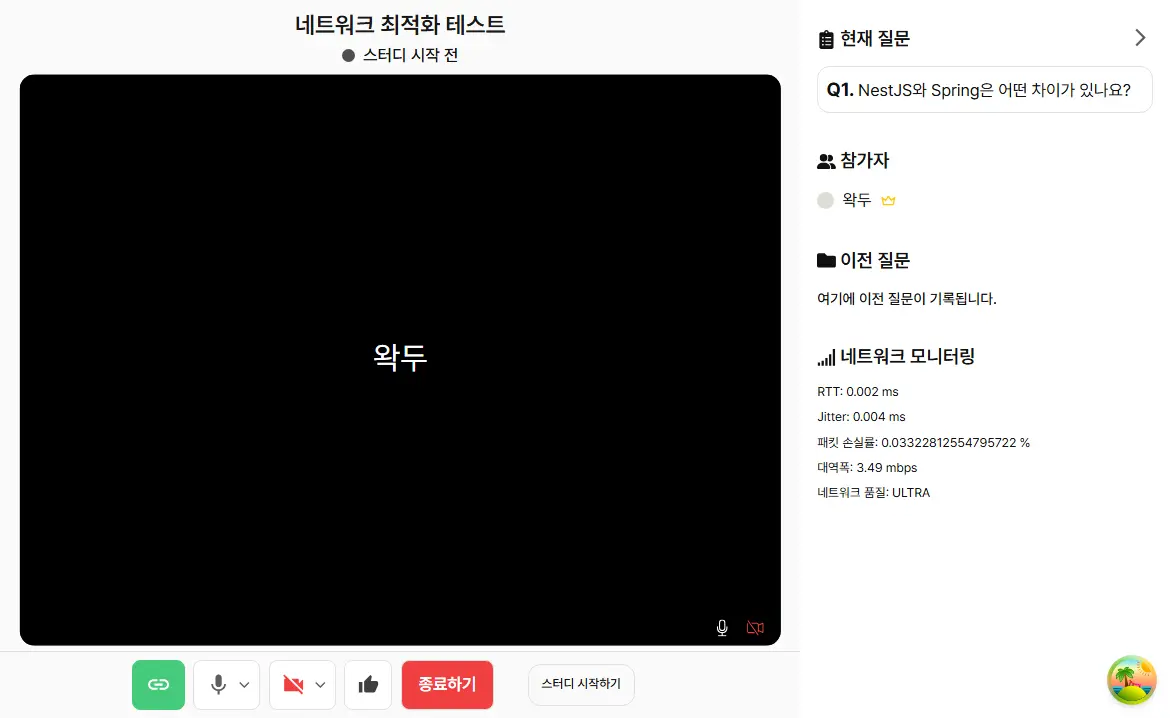Send a thumbs-up reaction
The width and height of the screenshot is (1170, 718).
[368, 684]
